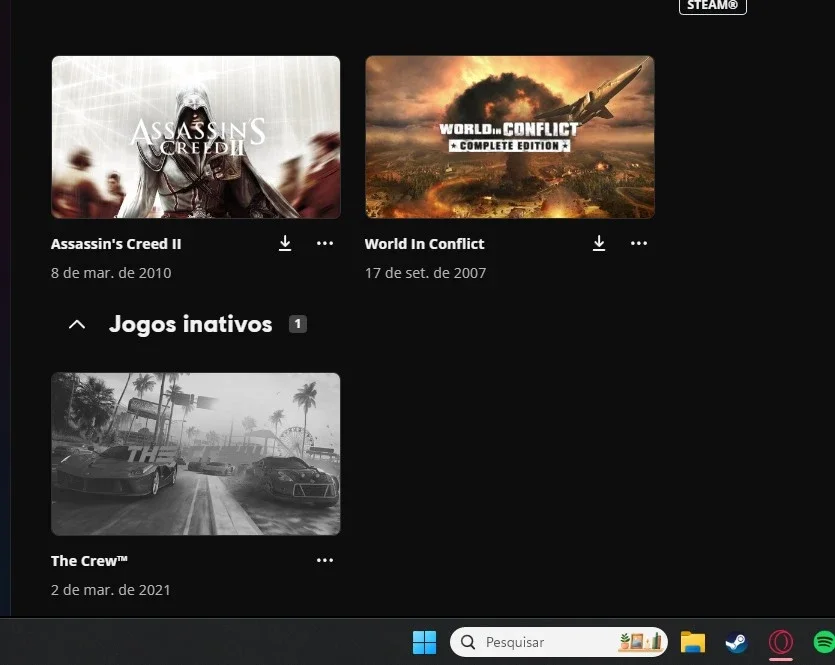835x665 pixels.
Task: Open The Crew more options menu
Action: [x=325, y=560]
